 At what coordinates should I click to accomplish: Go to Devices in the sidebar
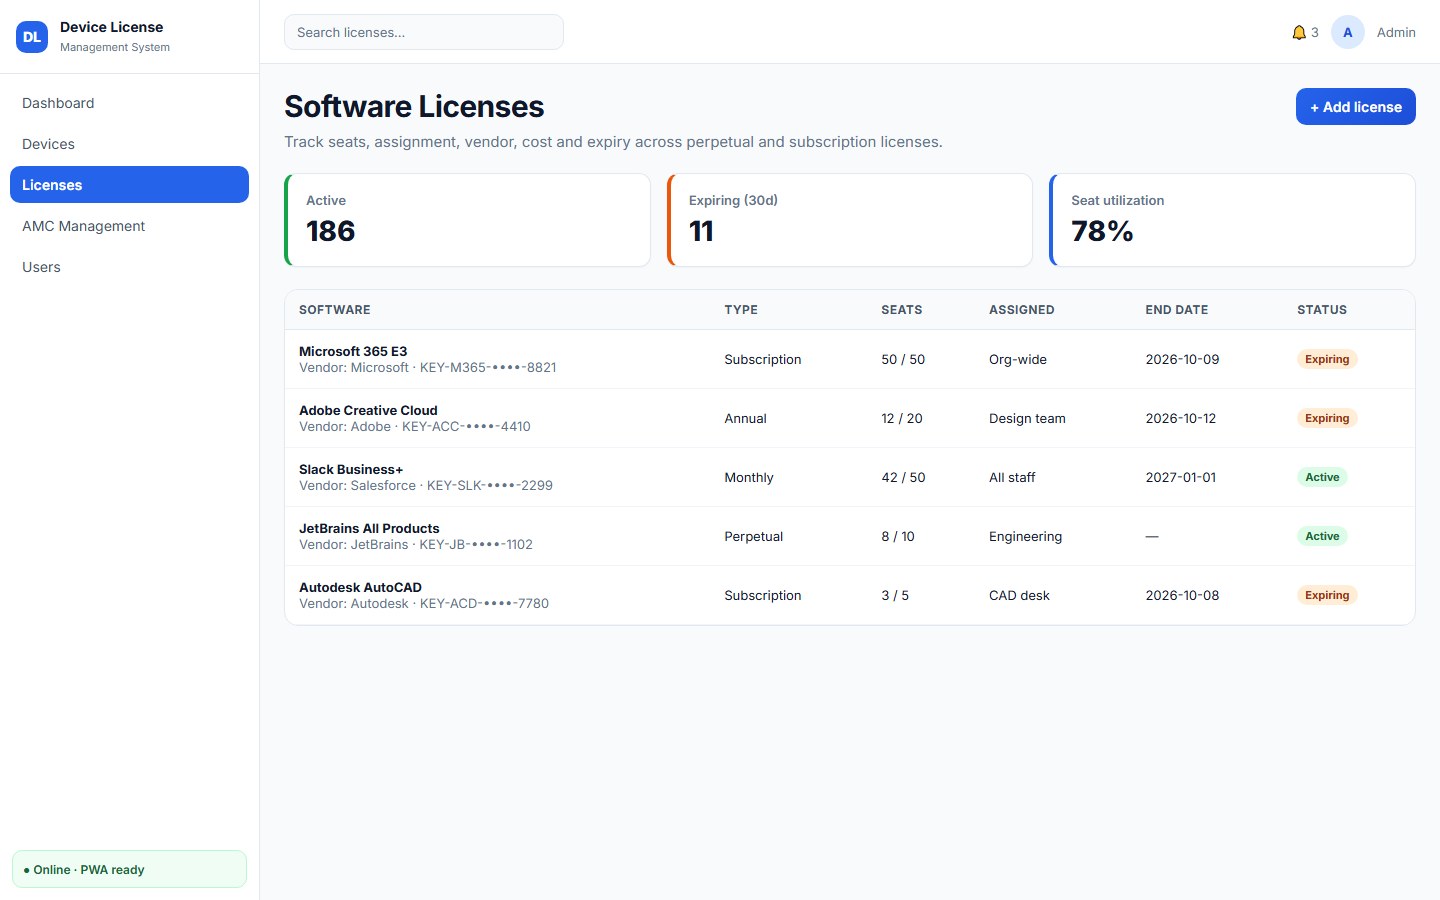pos(129,144)
